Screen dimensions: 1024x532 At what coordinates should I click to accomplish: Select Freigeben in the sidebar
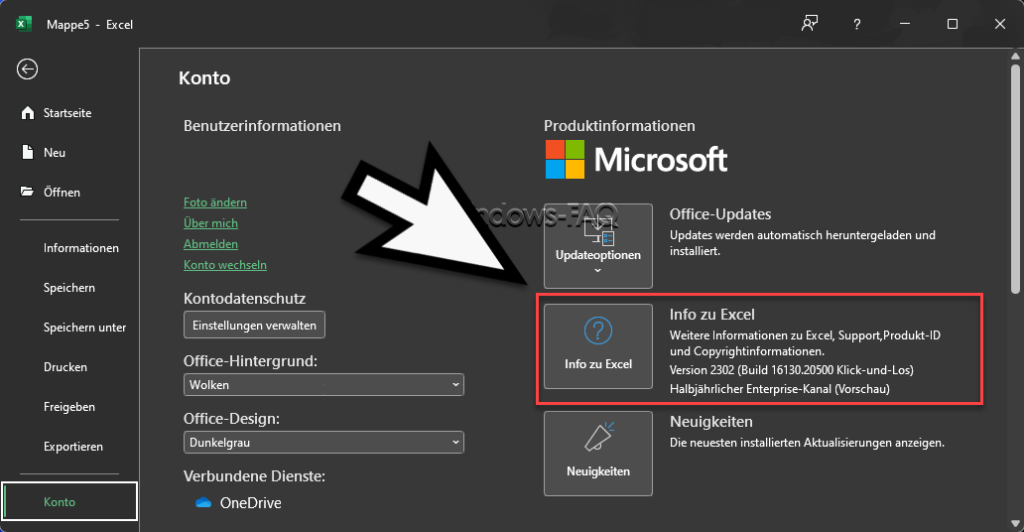coord(69,407)
